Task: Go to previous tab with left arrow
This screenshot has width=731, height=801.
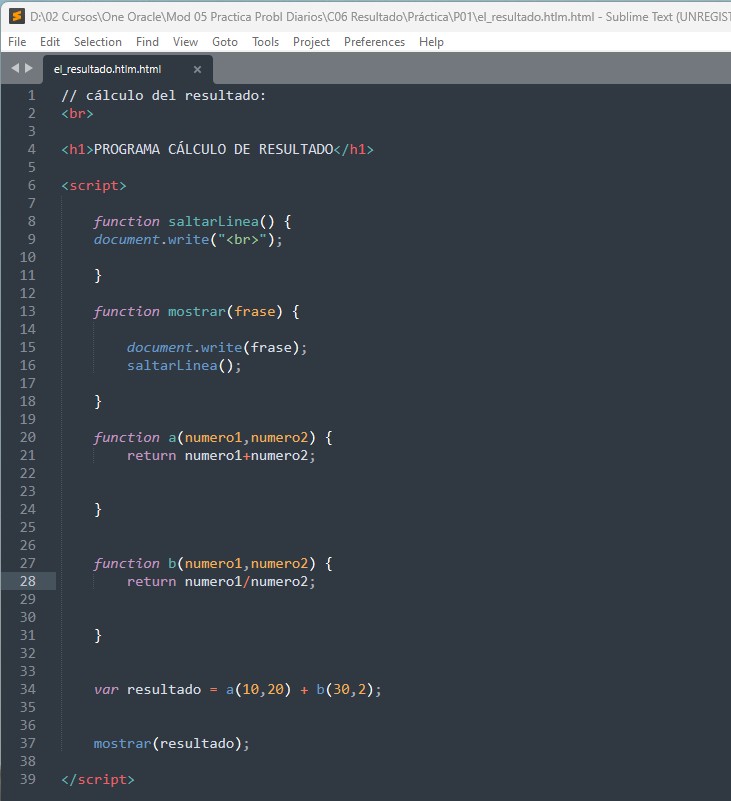Action: click(15, 68)
